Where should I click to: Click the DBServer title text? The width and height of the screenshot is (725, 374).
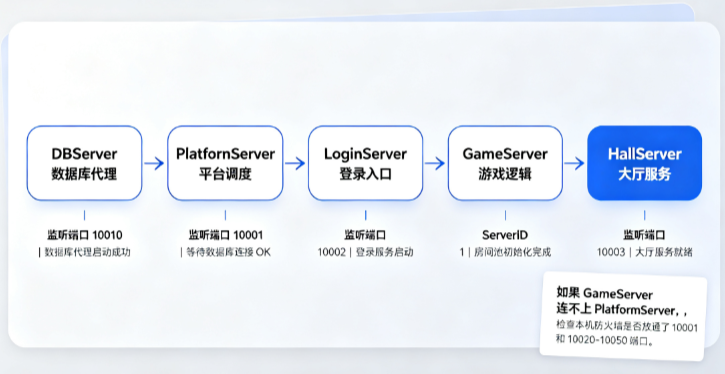pyautogui.click(x=85, y=154)
